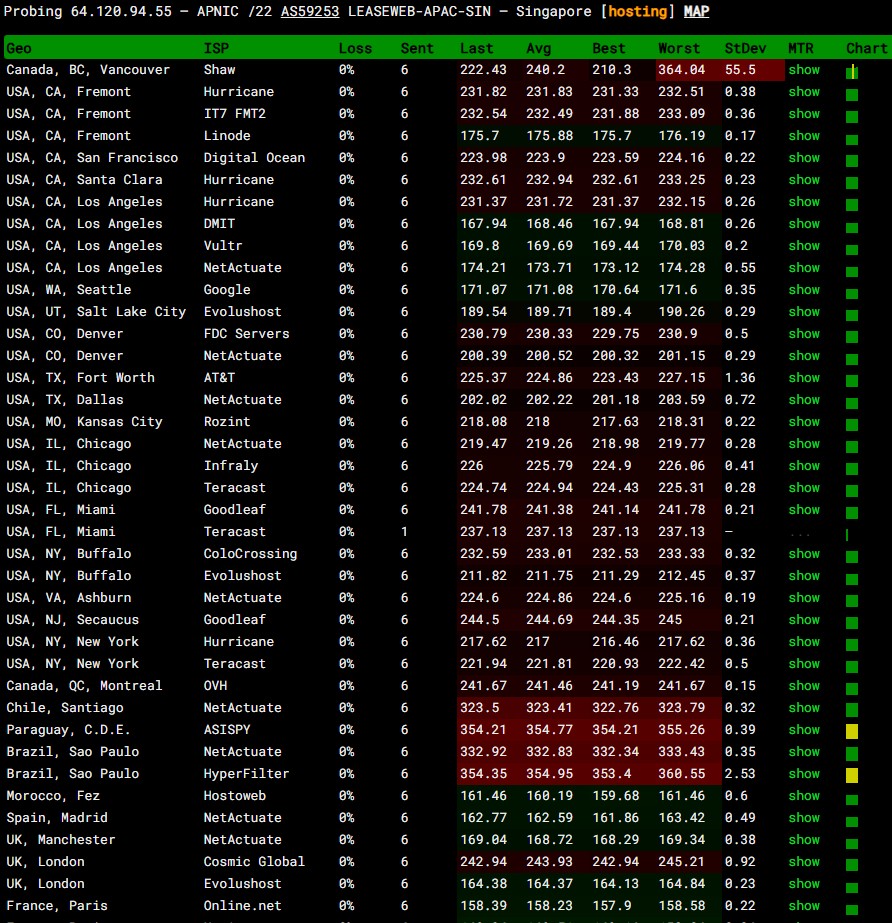The image size is (892, 923).
Task: Show MTR for Montreal OVH row
Action: [x=804, y=686]
